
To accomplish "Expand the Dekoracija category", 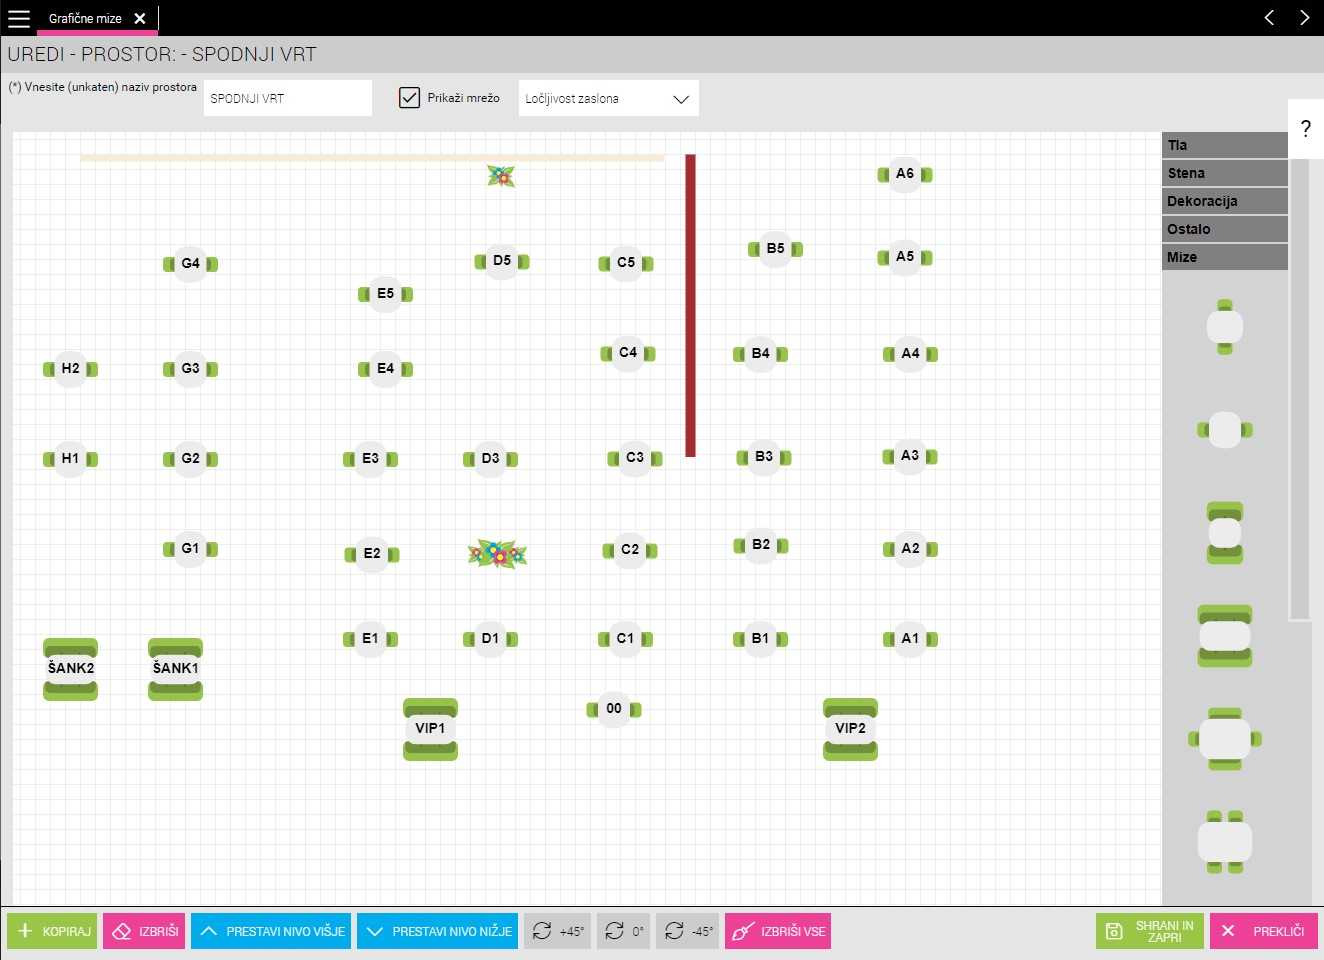I will click(1225, 201).
